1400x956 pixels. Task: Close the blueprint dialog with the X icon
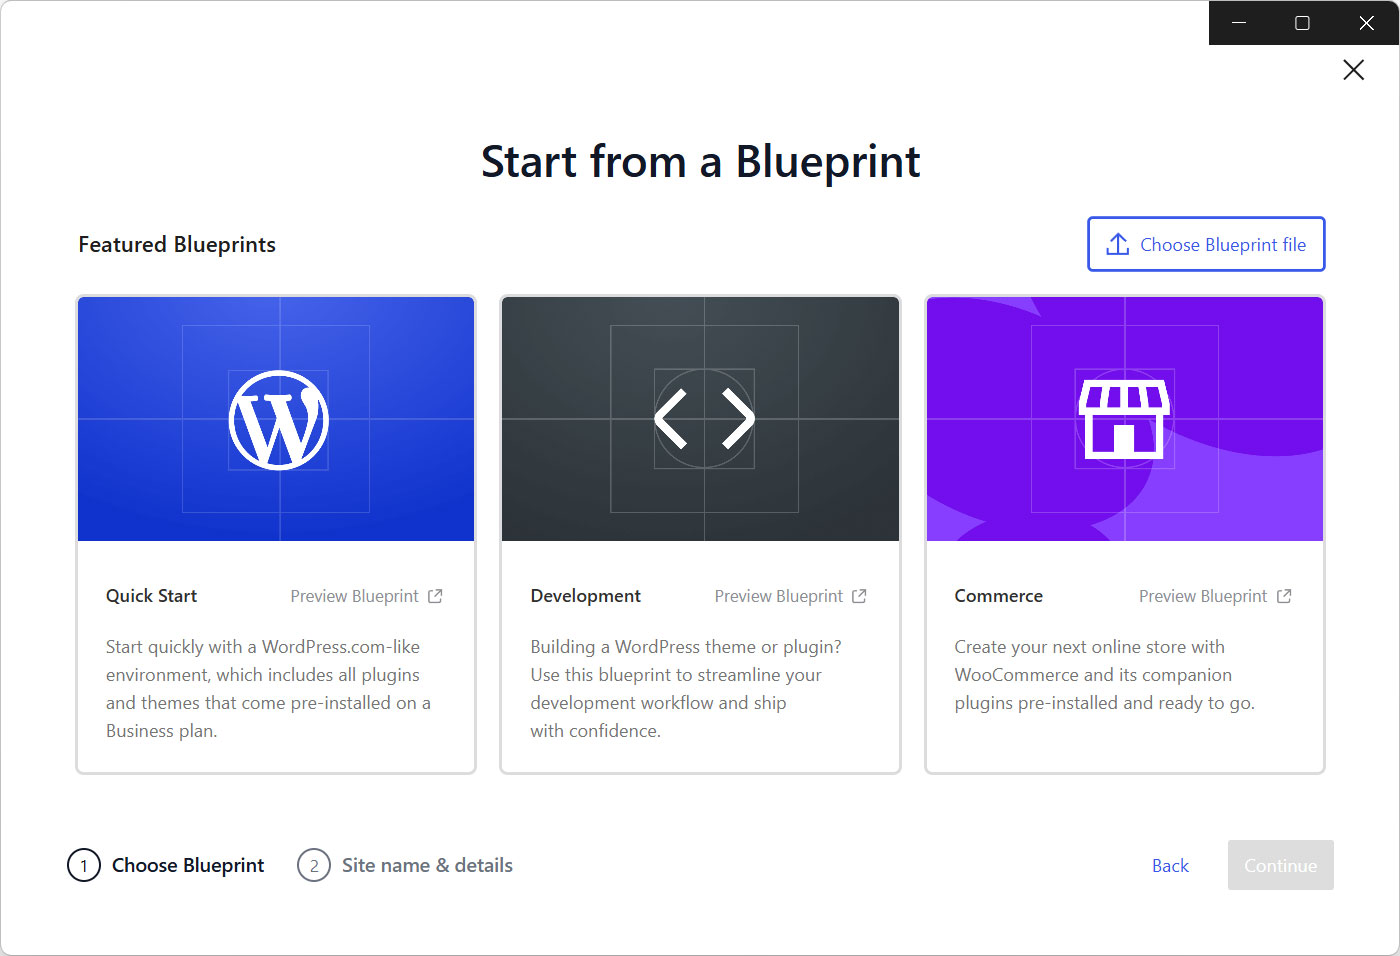pyautogui.click(x=1353, y=70)
